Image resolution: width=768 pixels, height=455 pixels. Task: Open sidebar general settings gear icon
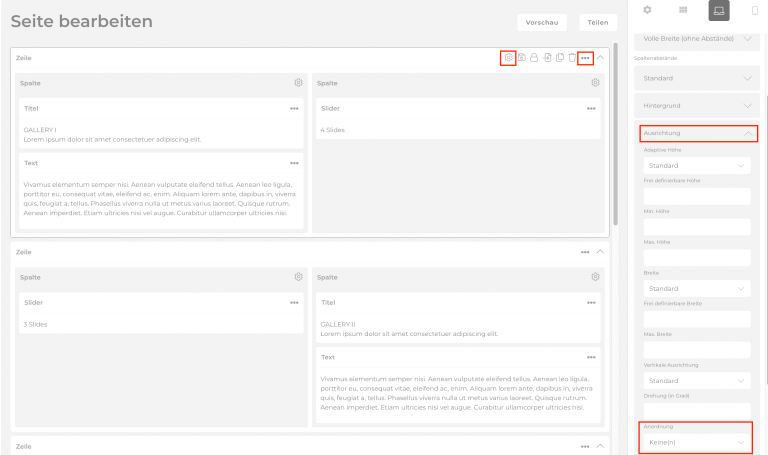coord(647,10)
